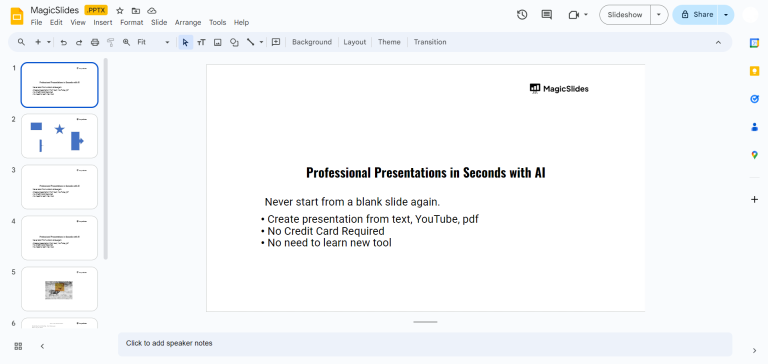The image size is (768, 364).
Task: Expand new slide layout dropdown arrow
Action: point(48,42)
